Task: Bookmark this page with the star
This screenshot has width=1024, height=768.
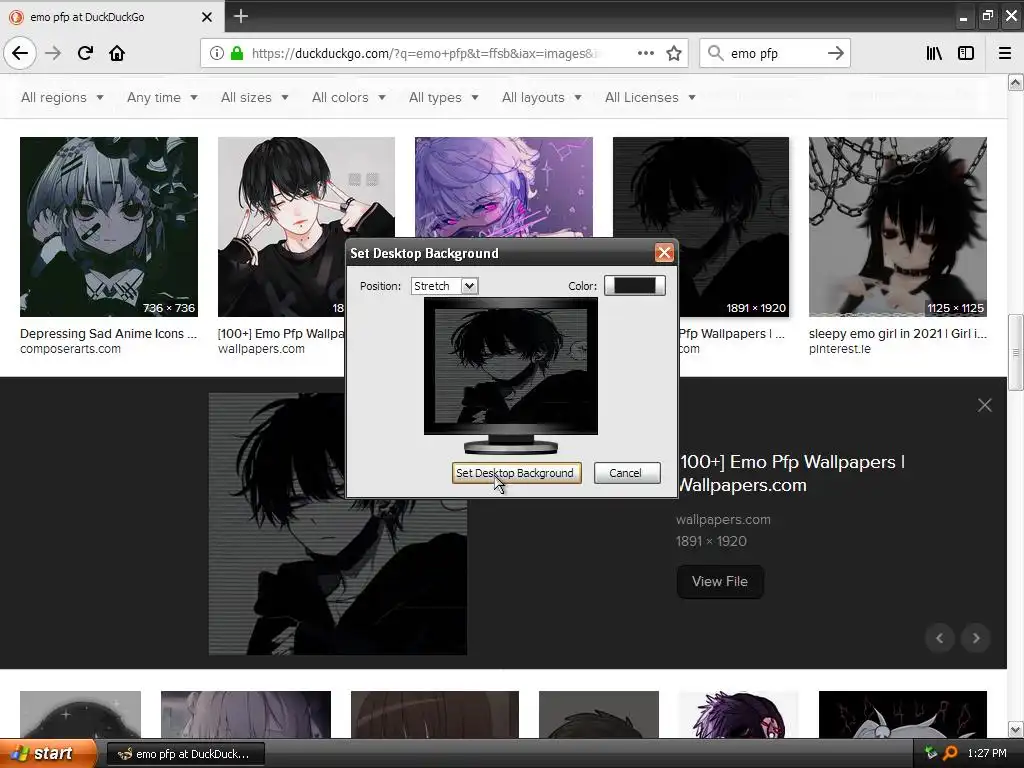Action: point(674,54)
